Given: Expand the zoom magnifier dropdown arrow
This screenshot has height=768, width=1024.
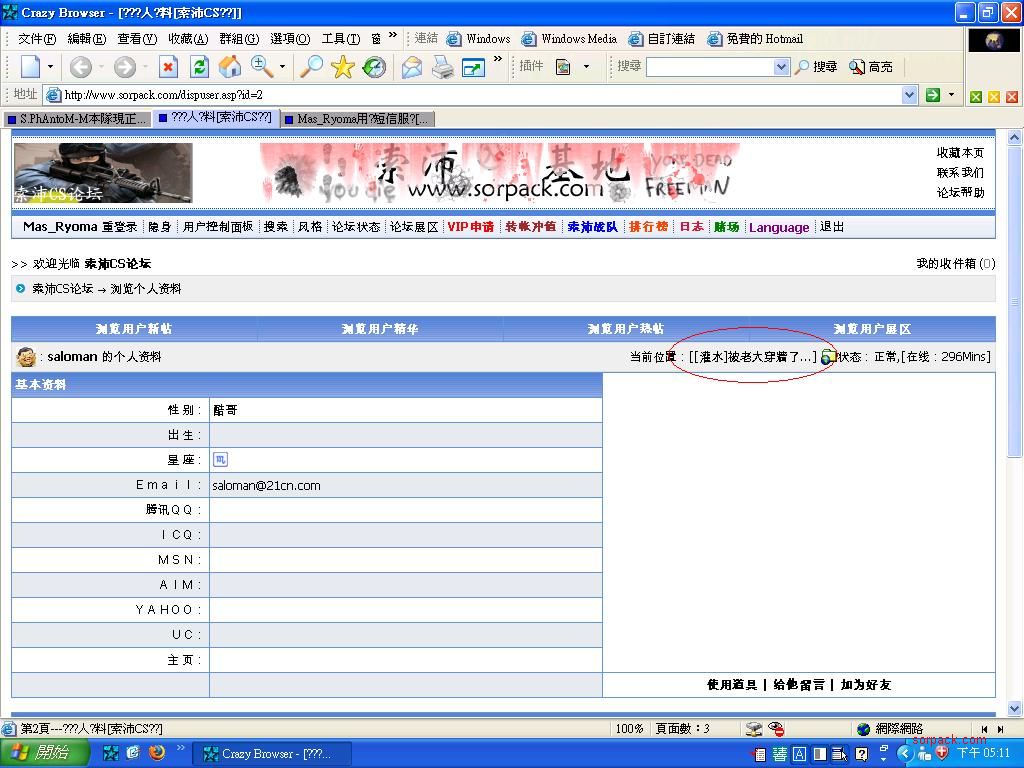Looking at the screenshot, I should [x=282, y=67].
